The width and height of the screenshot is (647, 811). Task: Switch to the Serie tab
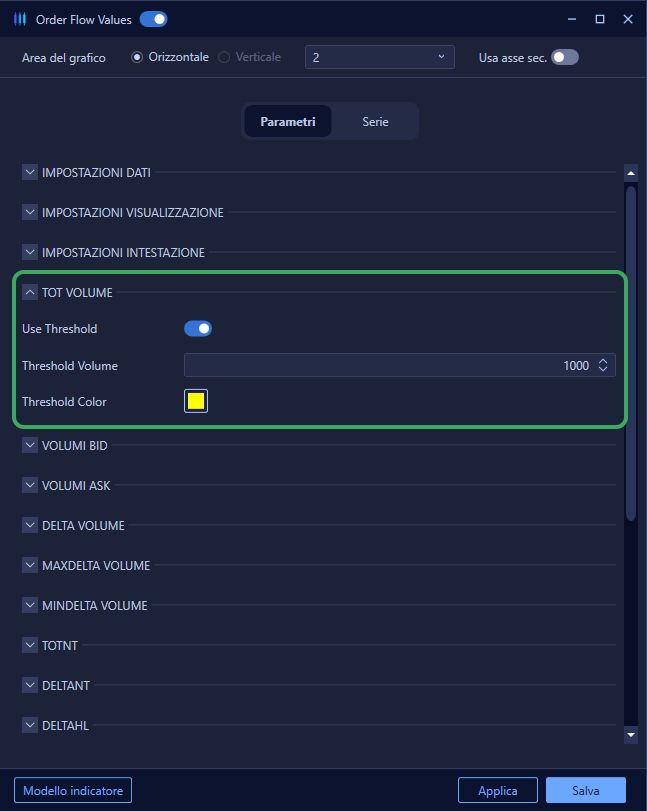coord(375,122)
